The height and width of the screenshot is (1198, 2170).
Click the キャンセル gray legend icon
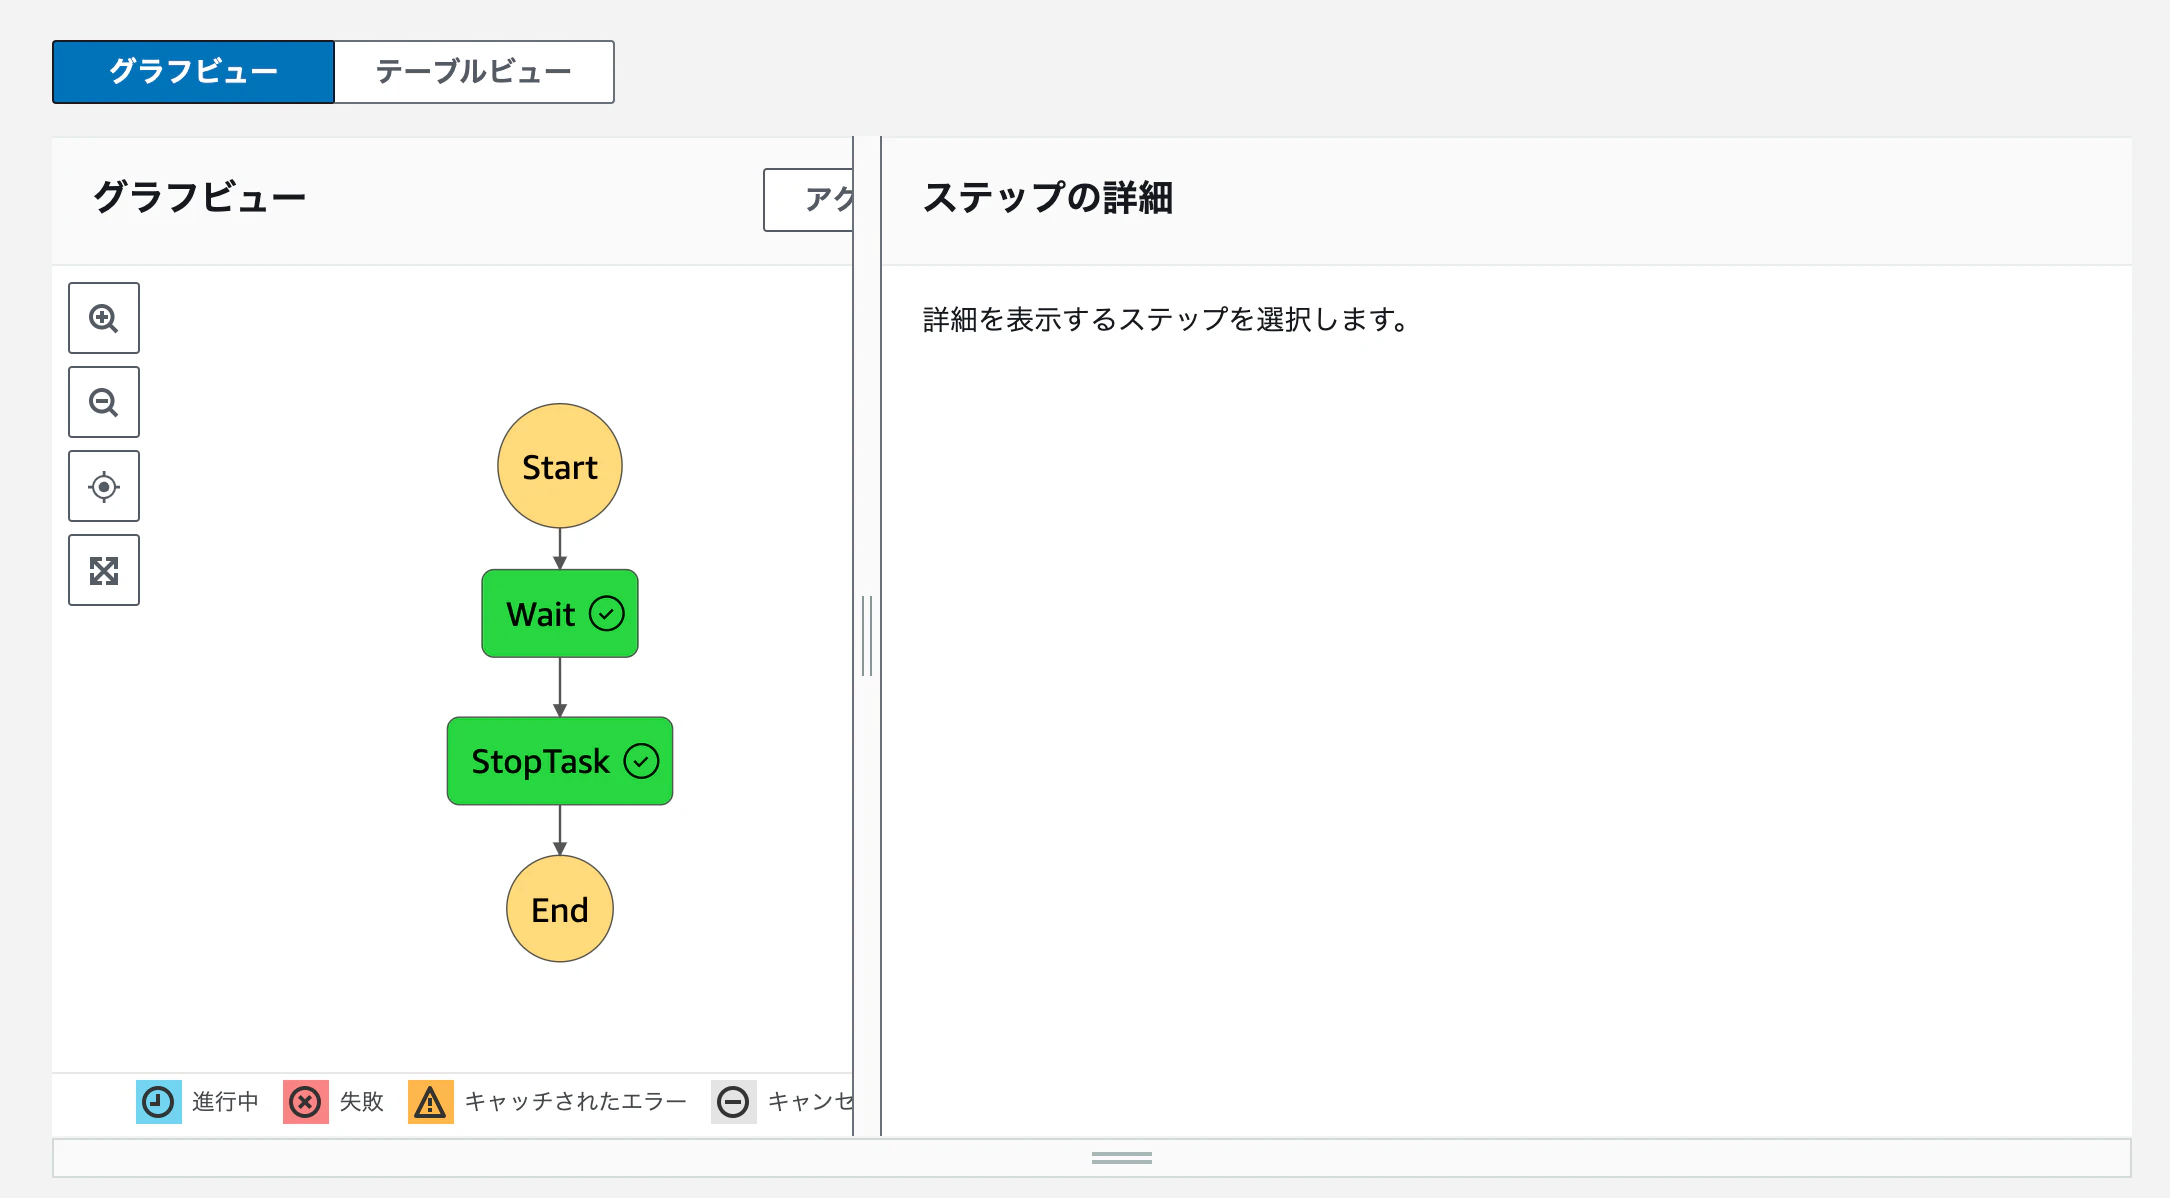(x=734, y=1101)
